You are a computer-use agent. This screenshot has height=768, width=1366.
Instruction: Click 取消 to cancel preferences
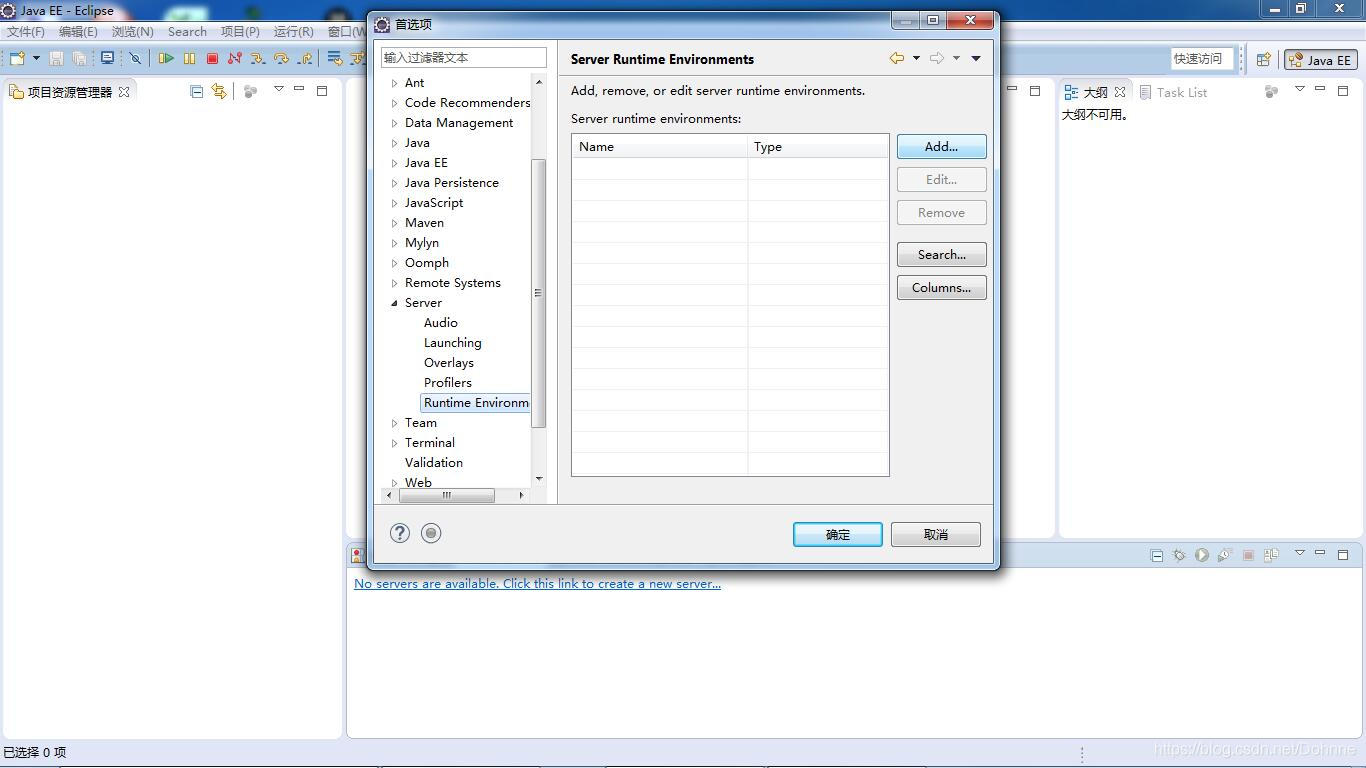click(935, 534)
